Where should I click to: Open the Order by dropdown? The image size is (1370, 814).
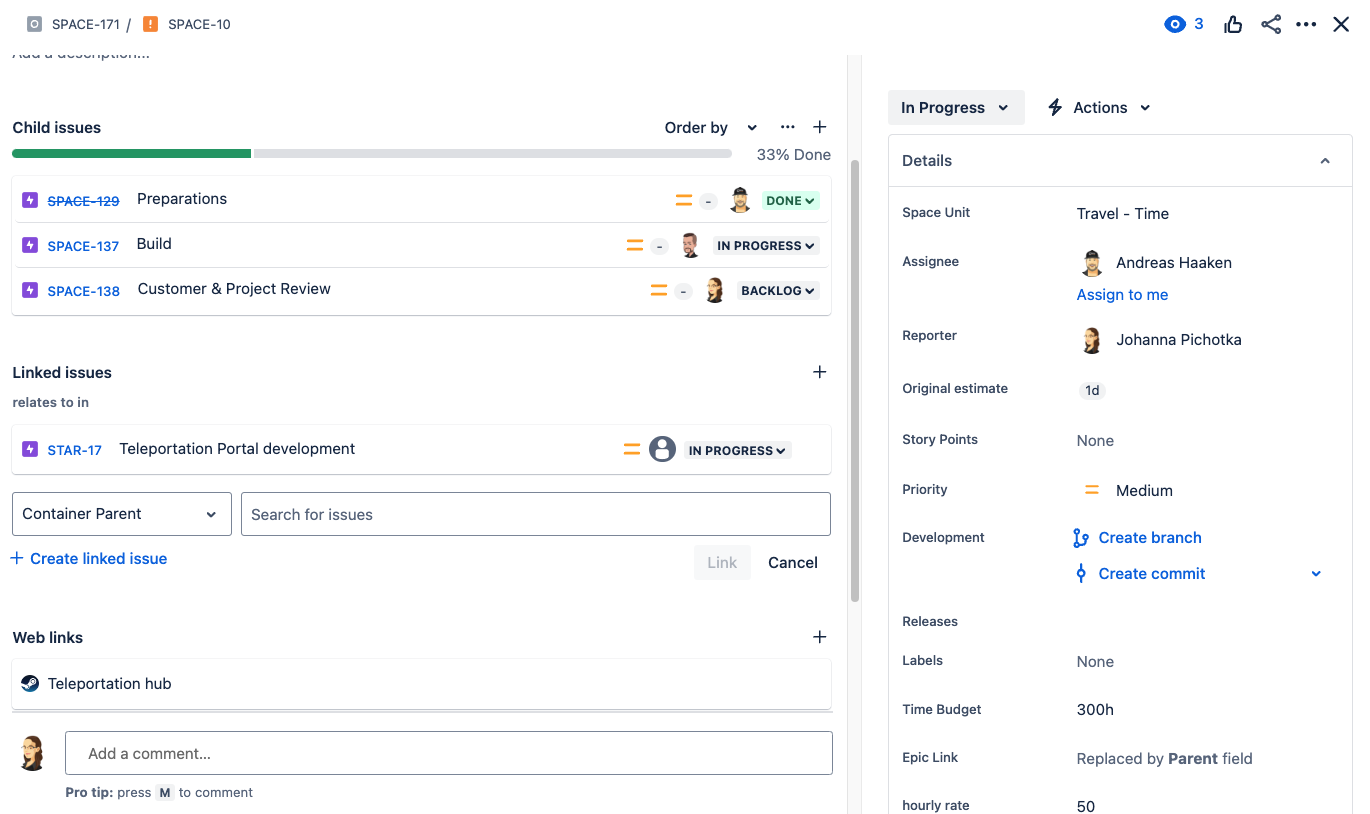(x=710, y=127)
